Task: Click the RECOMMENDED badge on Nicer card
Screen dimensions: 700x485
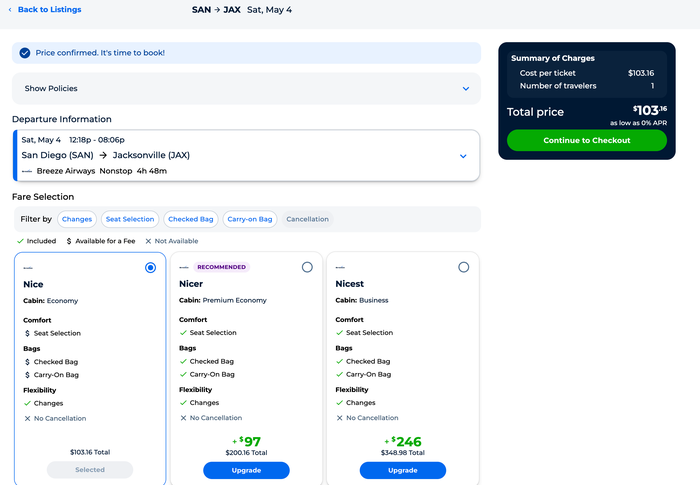Action: pos(221,267)
